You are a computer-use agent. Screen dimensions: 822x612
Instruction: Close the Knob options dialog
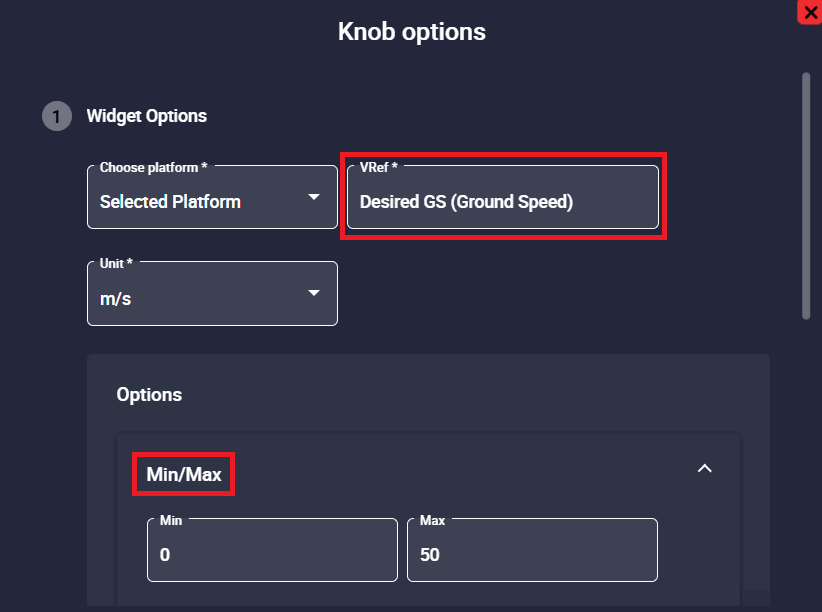tap(809, 12)
